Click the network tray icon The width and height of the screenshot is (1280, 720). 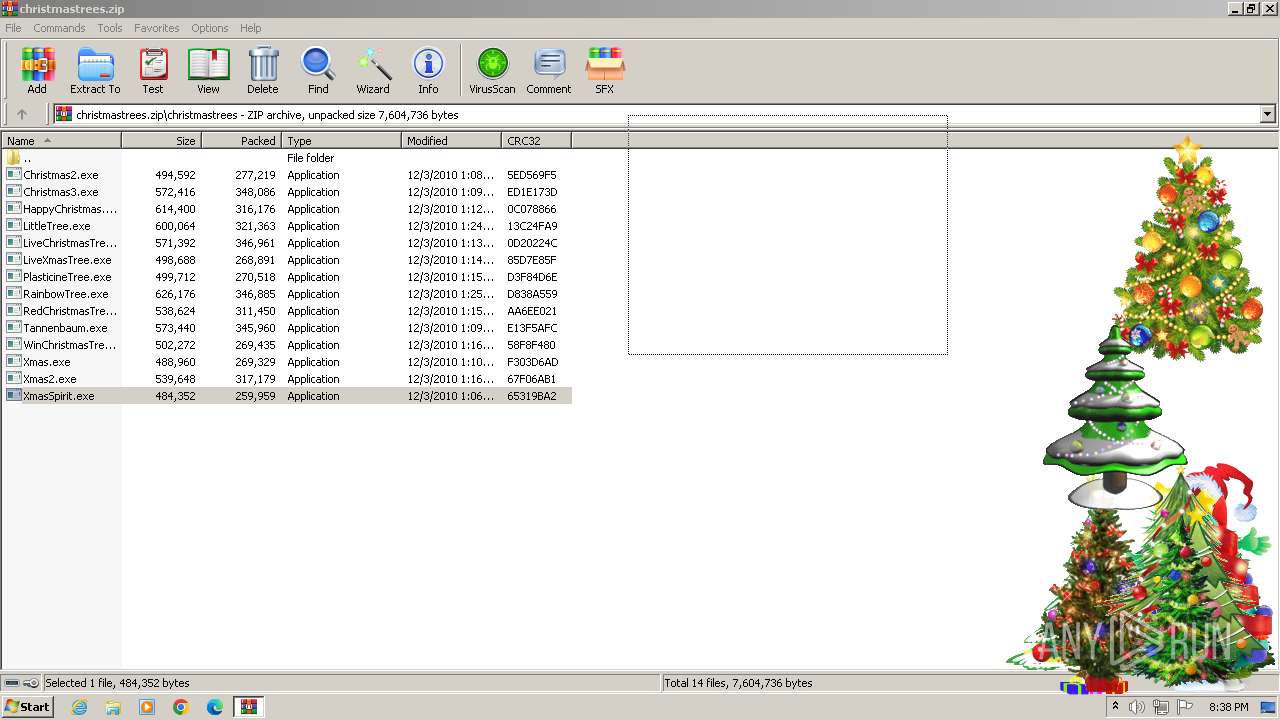pos(1160,707)
